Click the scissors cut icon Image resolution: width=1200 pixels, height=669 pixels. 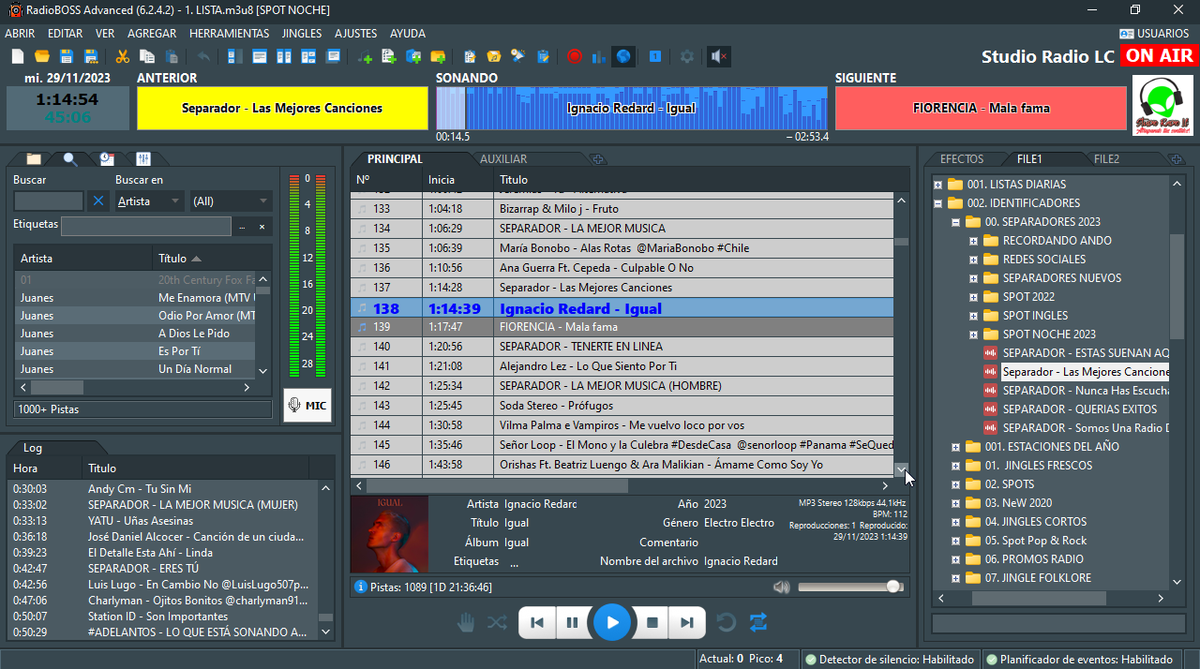122,57
